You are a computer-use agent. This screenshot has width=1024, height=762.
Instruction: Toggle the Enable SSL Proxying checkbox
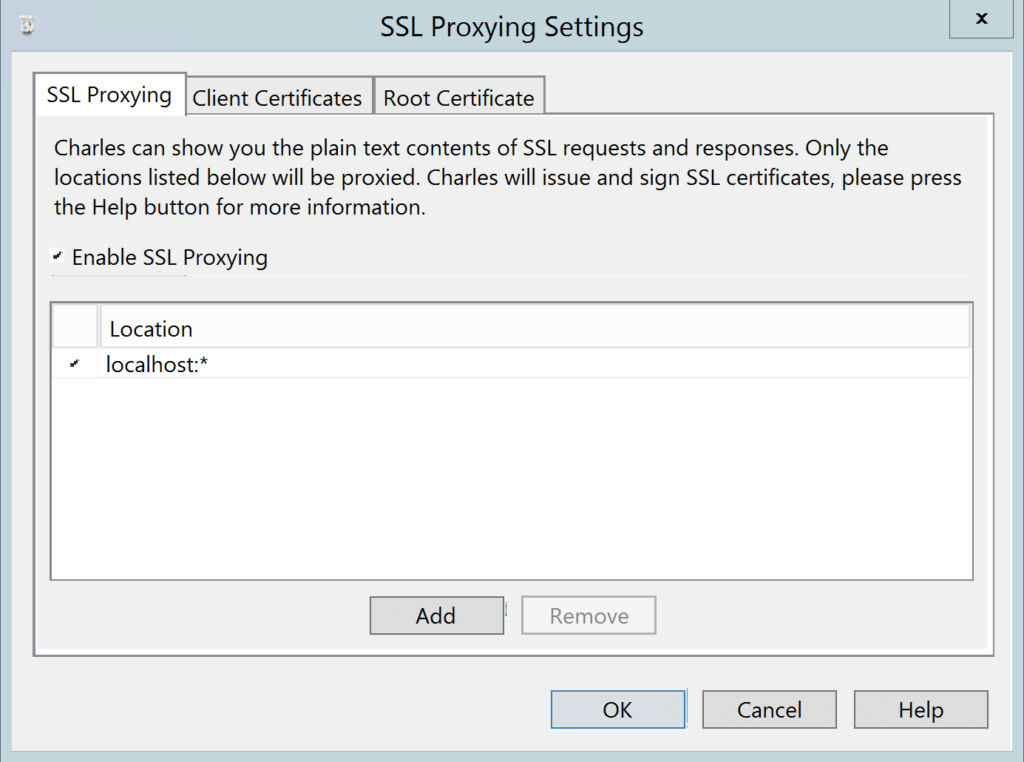pyautogui.click(x=57, y=256)
